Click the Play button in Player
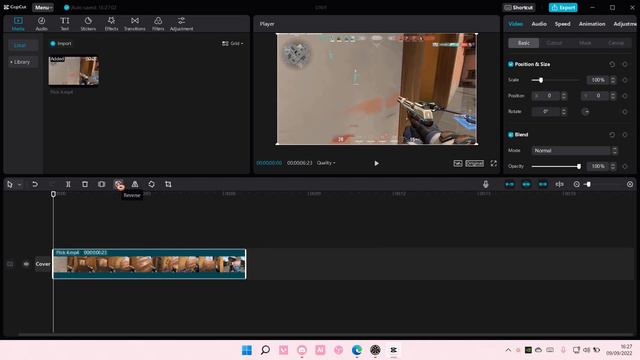 pos(376,163)
